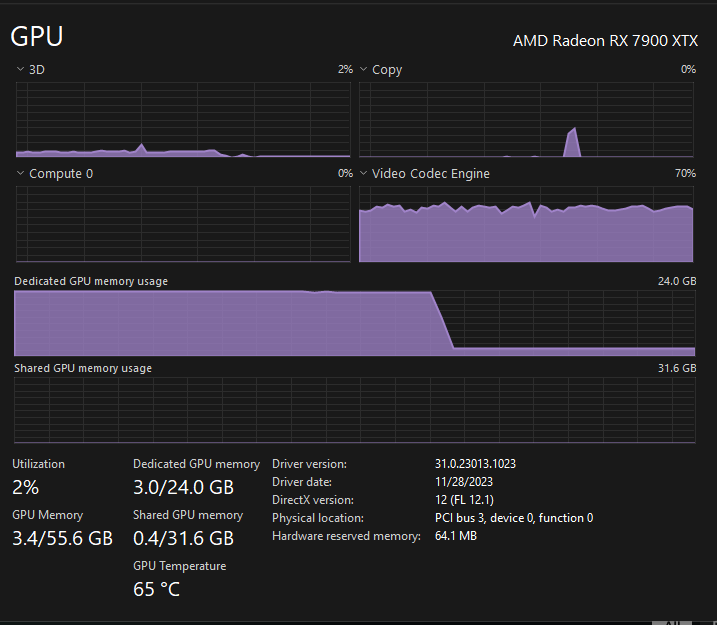Open the 3D engine dropdown chevron
The width and height of the screenshot is (717, 625).
coord(20,70)
